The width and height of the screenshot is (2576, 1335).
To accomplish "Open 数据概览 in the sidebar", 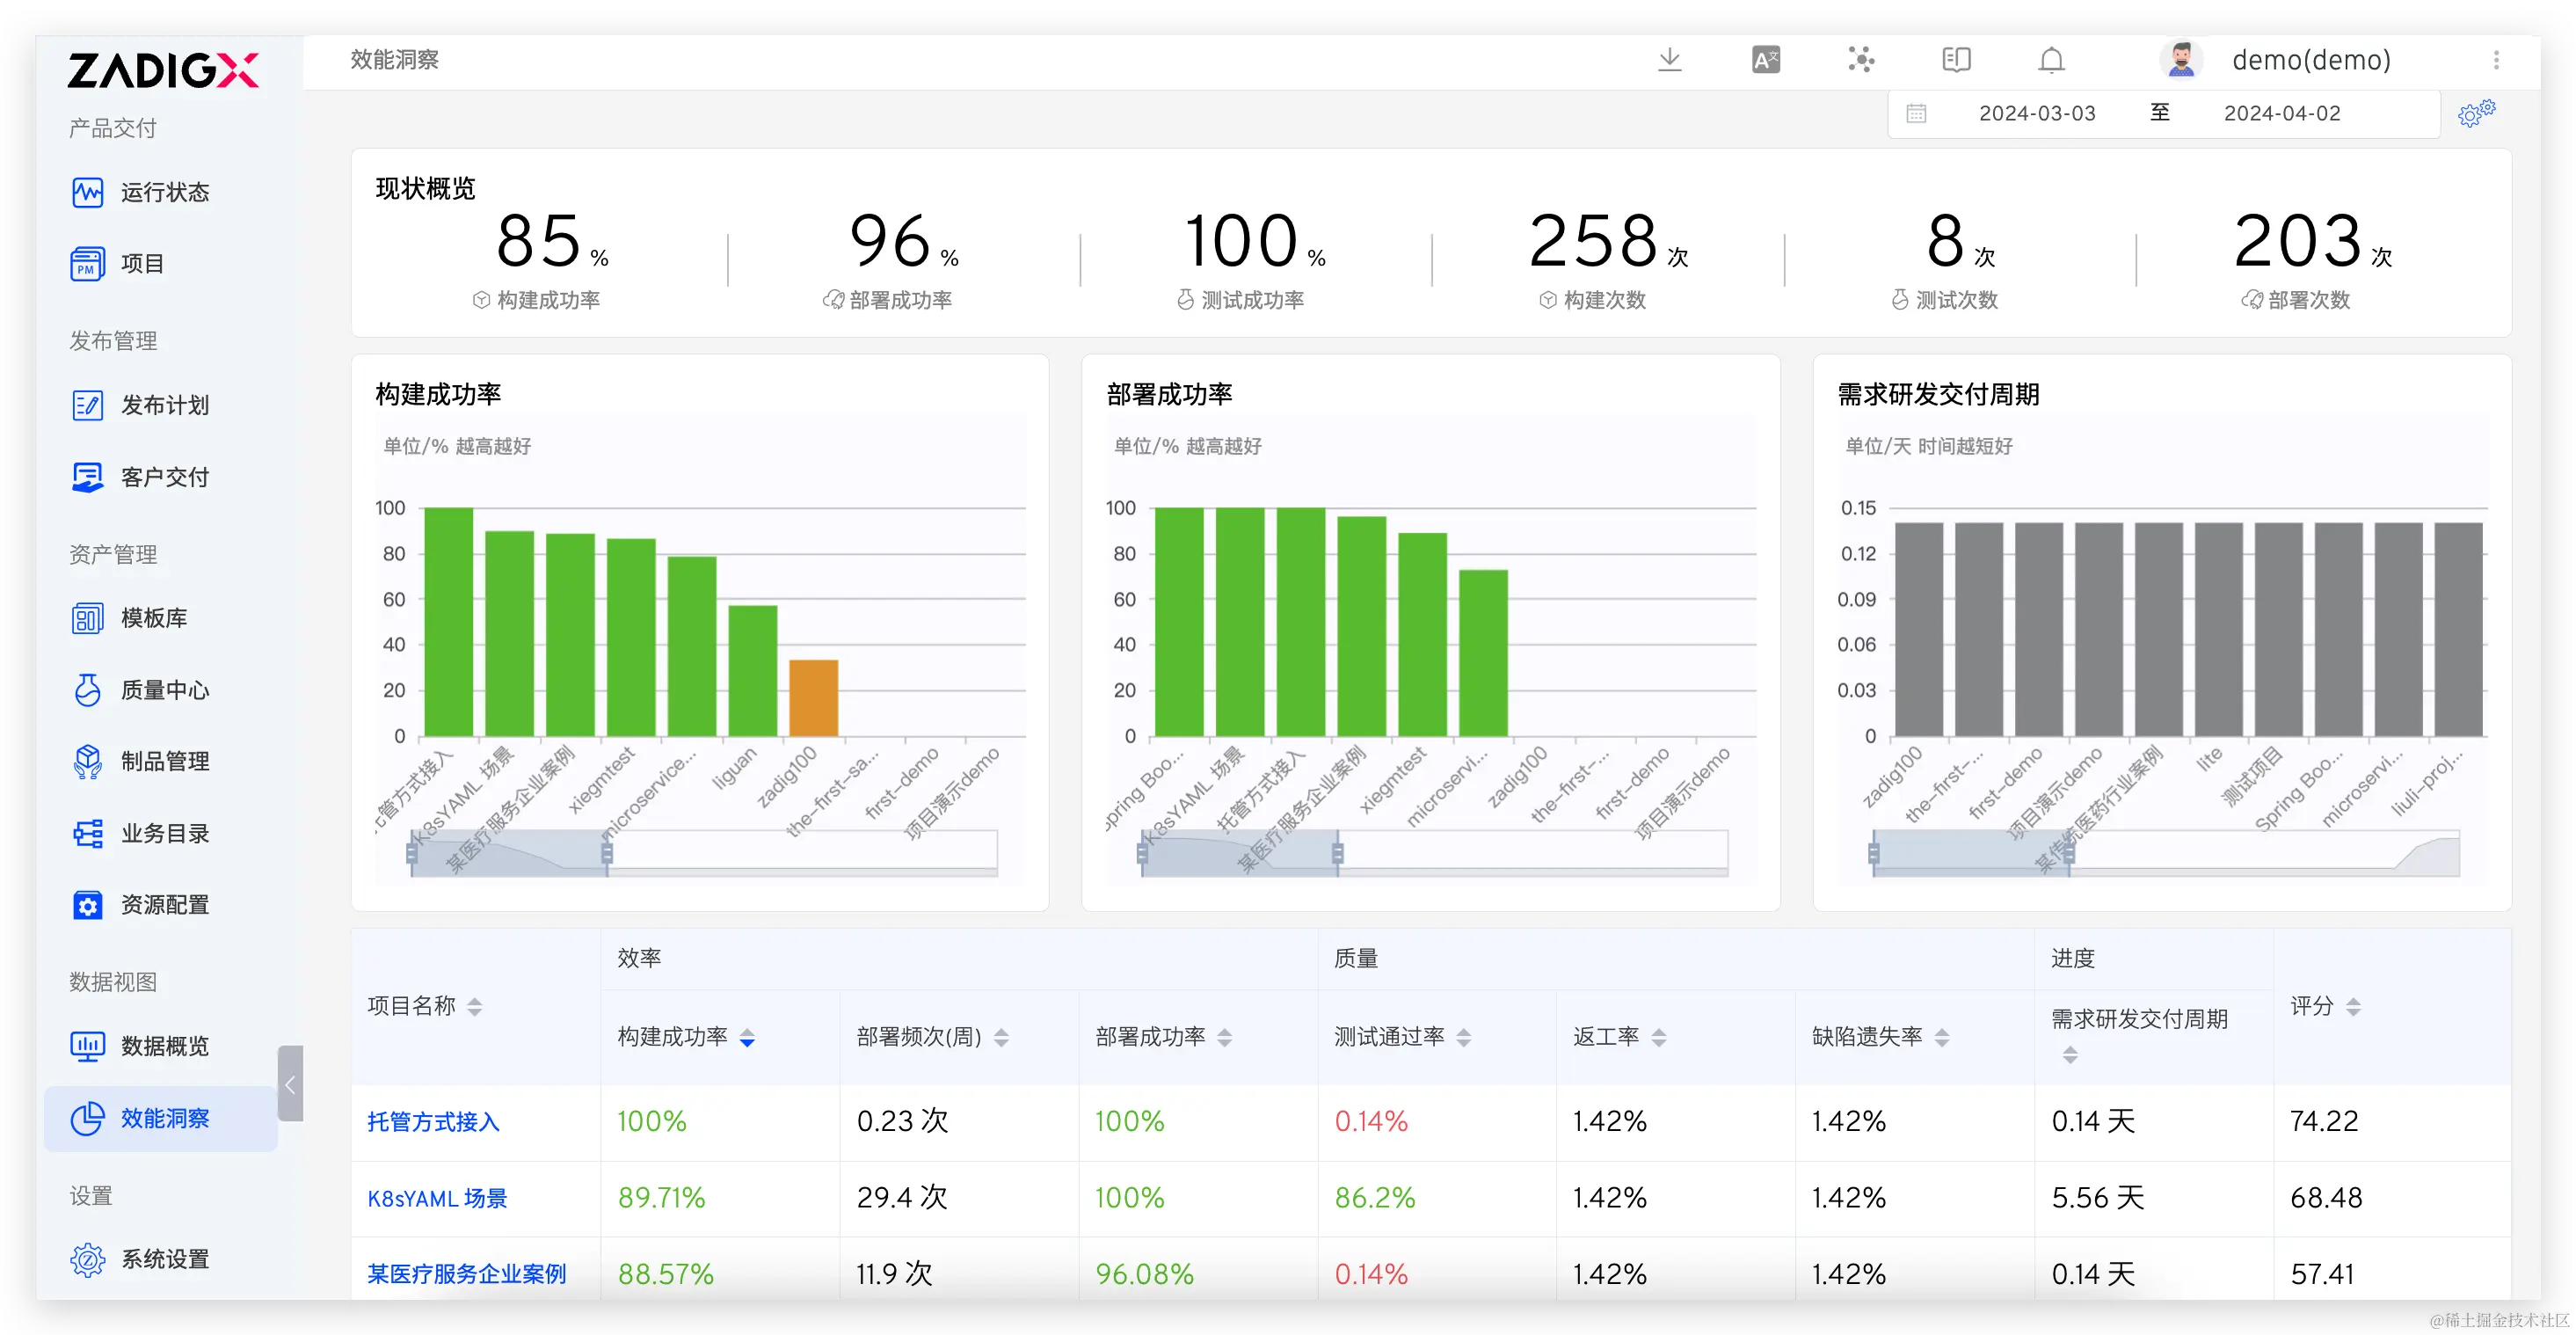I will tap(165, 1046).
